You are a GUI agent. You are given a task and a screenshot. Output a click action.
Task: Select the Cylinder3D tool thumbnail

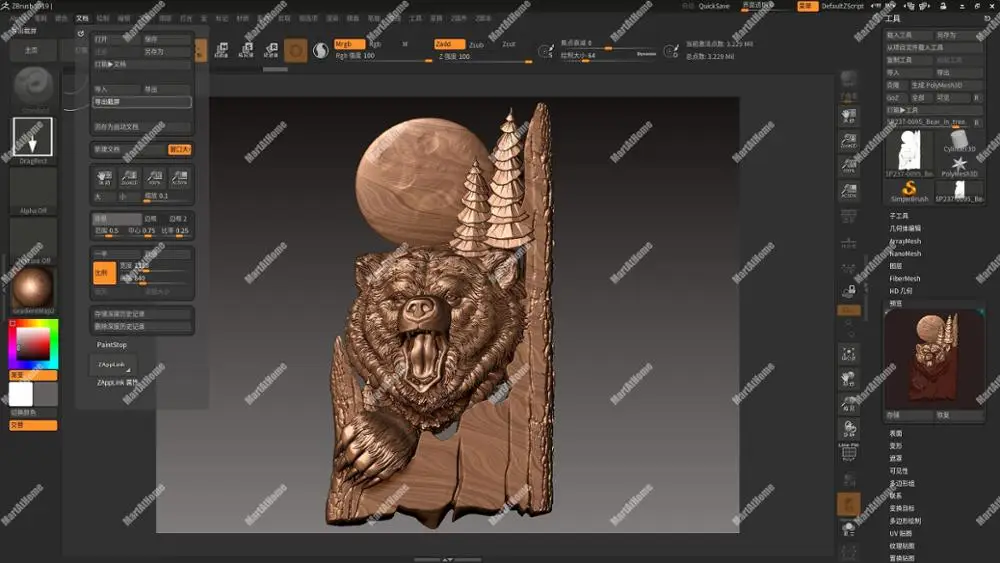tap(959, 140)
